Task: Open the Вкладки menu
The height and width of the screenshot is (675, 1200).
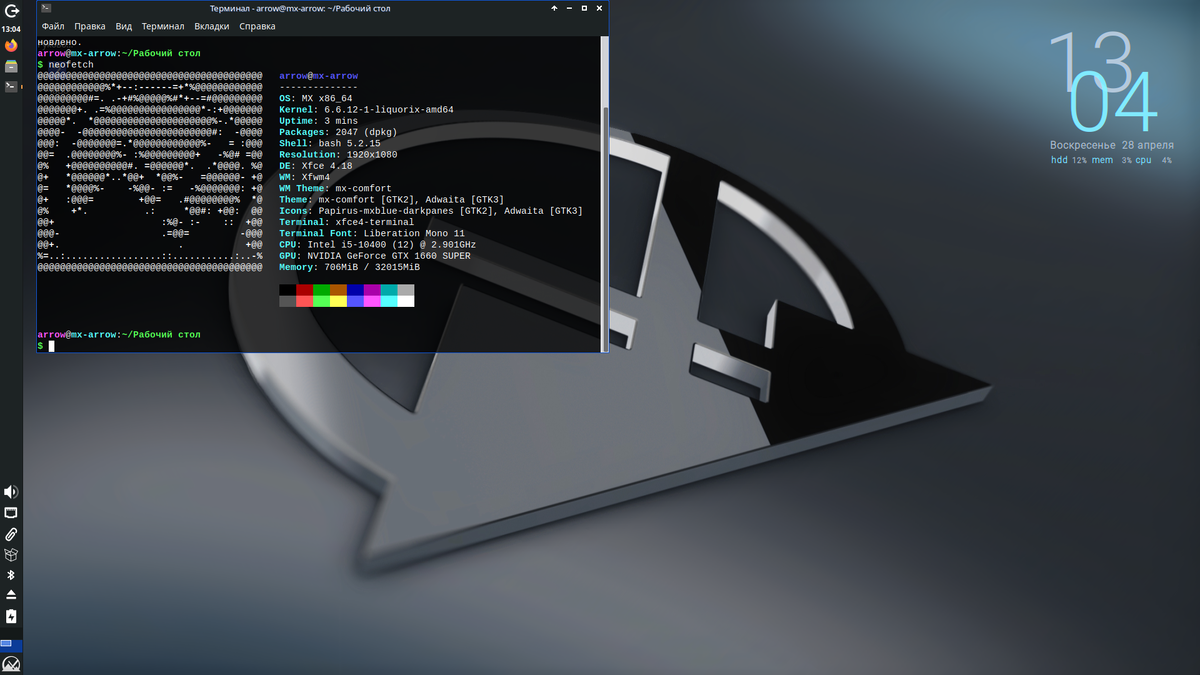Action: pos(210,26)
